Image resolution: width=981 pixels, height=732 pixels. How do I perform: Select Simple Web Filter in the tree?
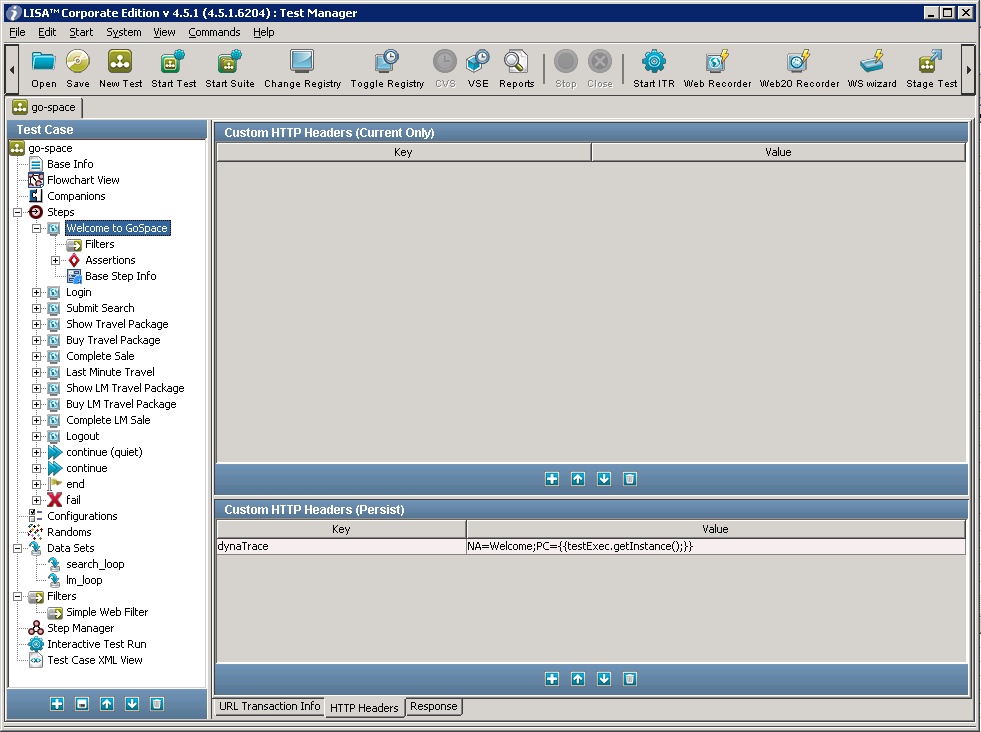point(107,613)
